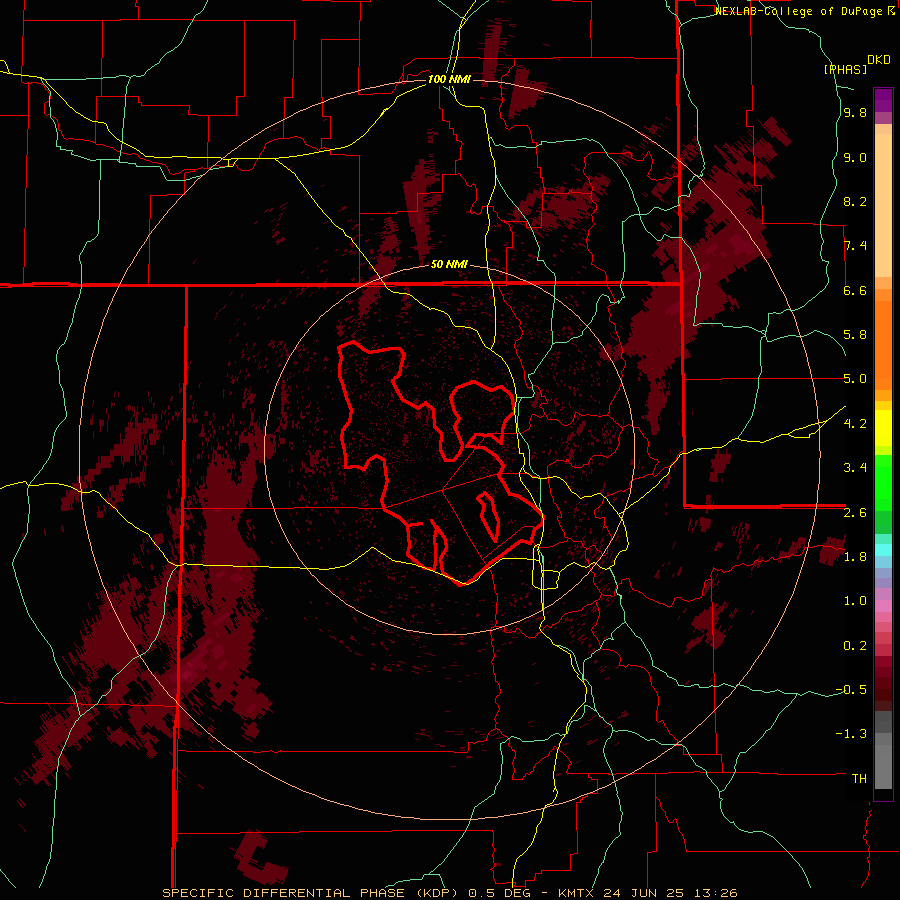Click the 0.2 legend value

click(x=855, y=646)
